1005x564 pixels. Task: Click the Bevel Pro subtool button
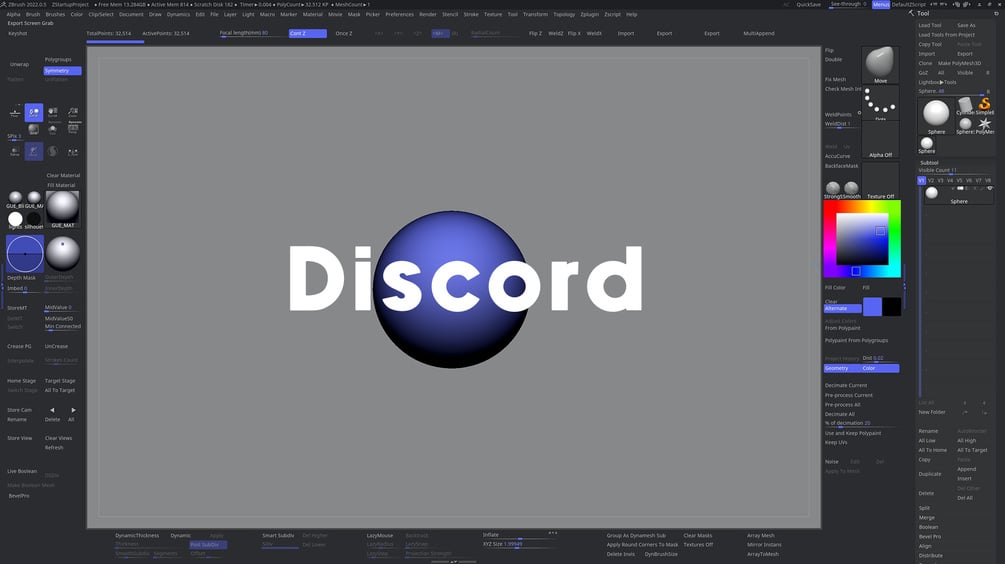(930, 536)
